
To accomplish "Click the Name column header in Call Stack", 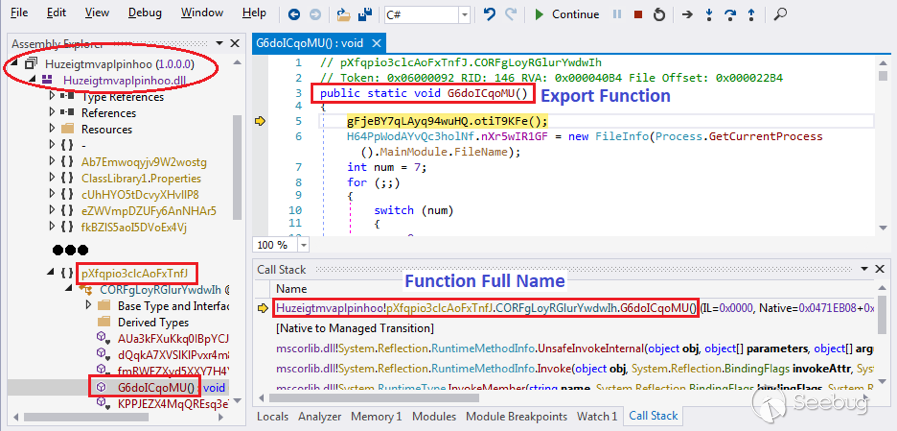I will coord(291,288).
